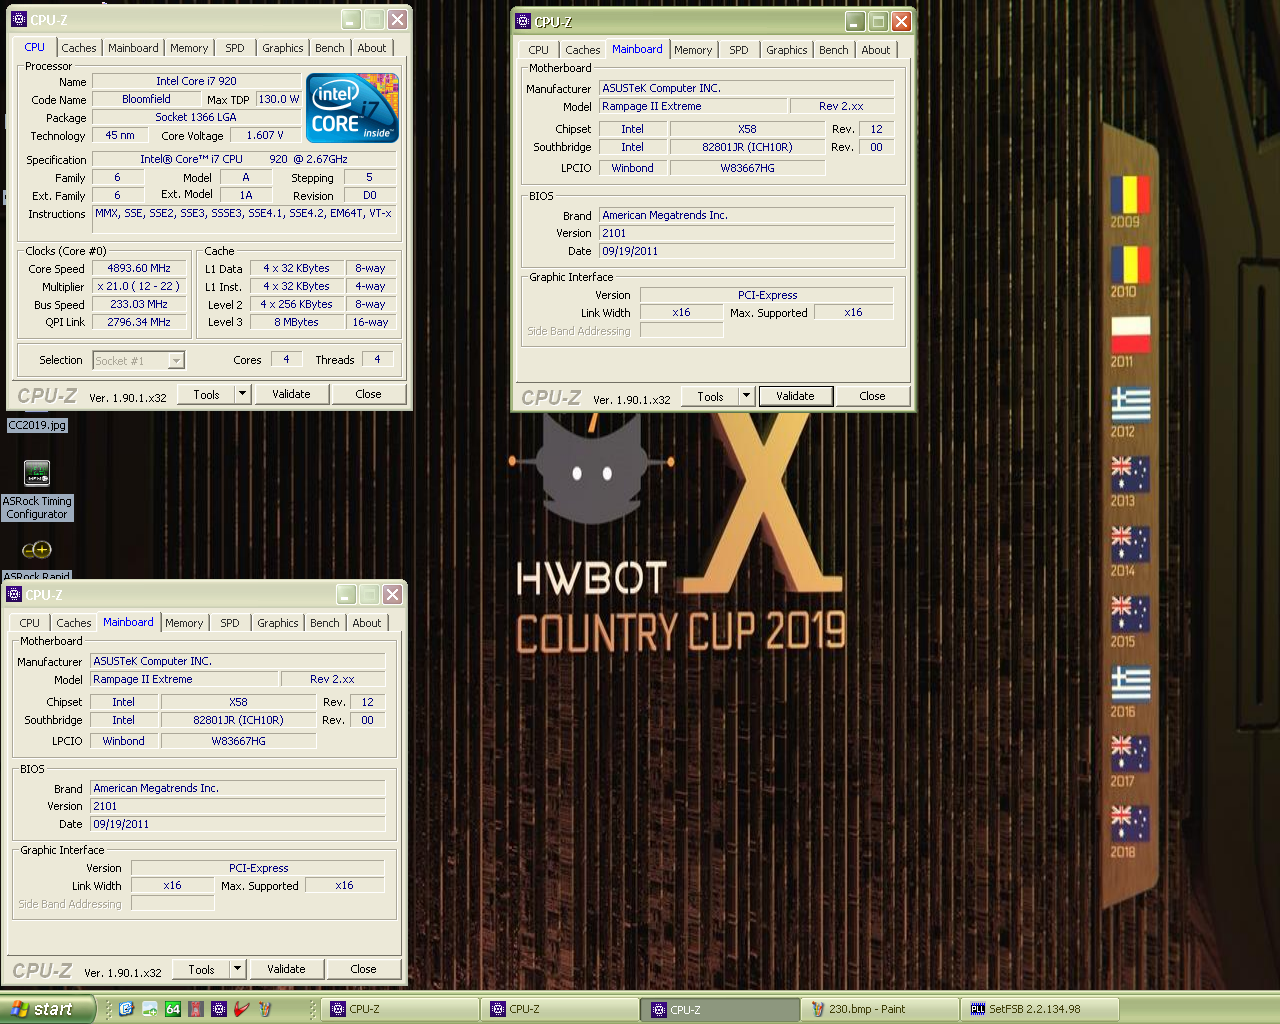Open About tab in bottom-left CPU-Z window

tap(367, 623)
